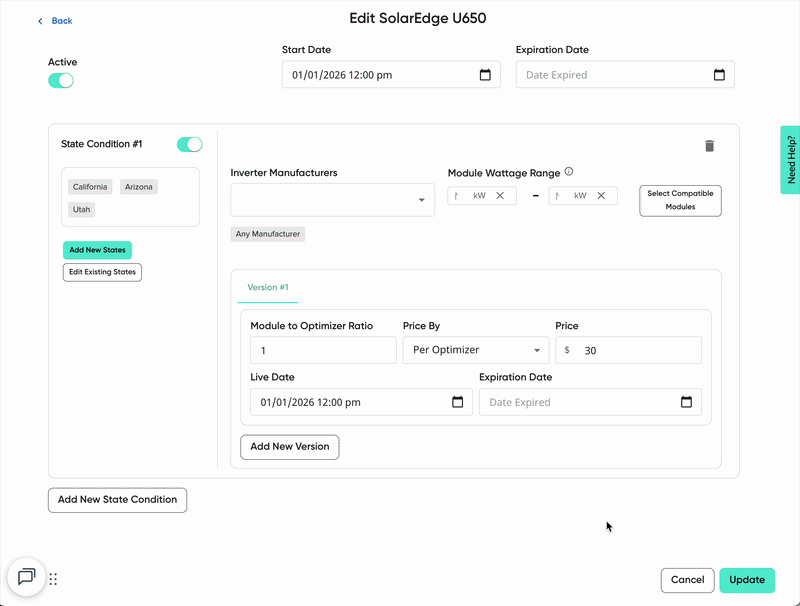
Task: Click Add New States button
Action: pos(97,250)
